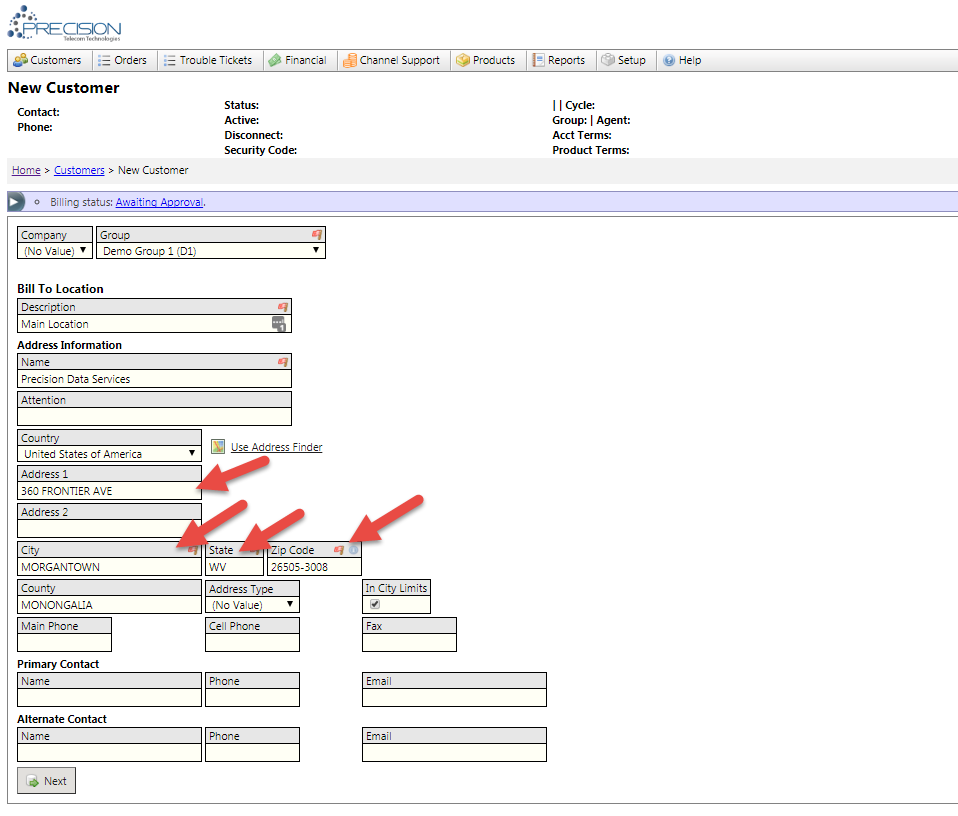This screenshot has width=958, height=816.
Task: Open the Reports menu
Action: coord(558,61)
